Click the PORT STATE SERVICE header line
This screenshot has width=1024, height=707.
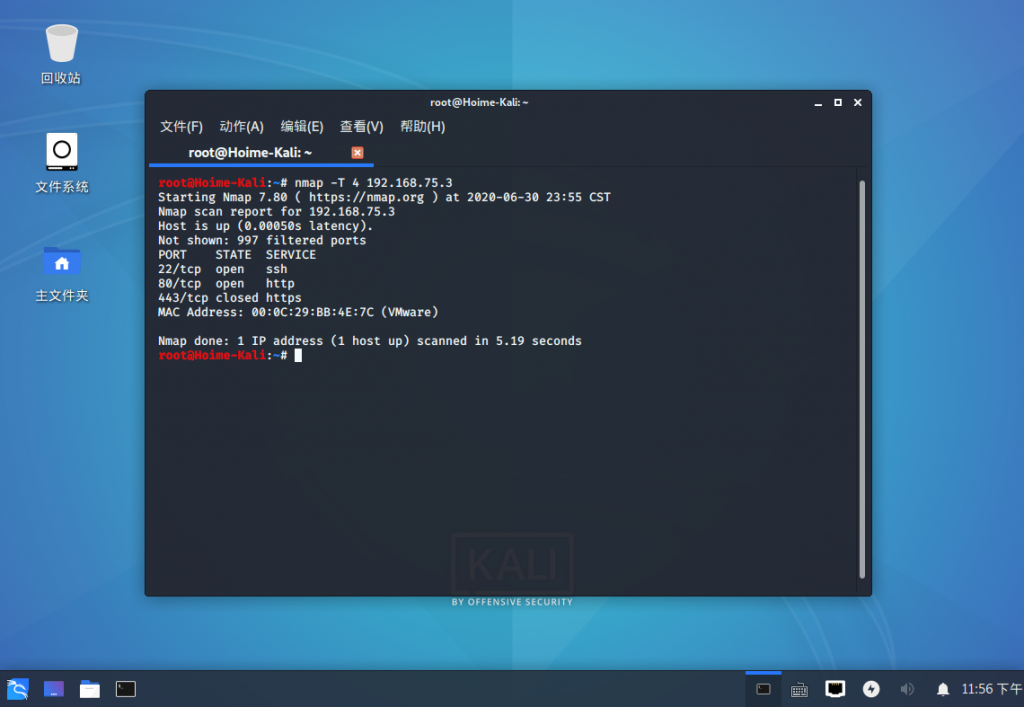pos(237,255)
